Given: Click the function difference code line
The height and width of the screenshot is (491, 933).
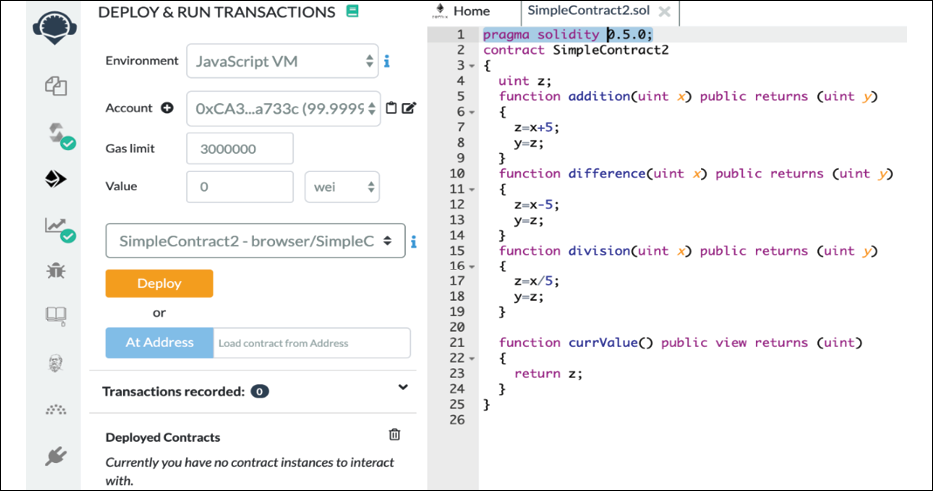Looking at the screenshot, I should (696, 174).
